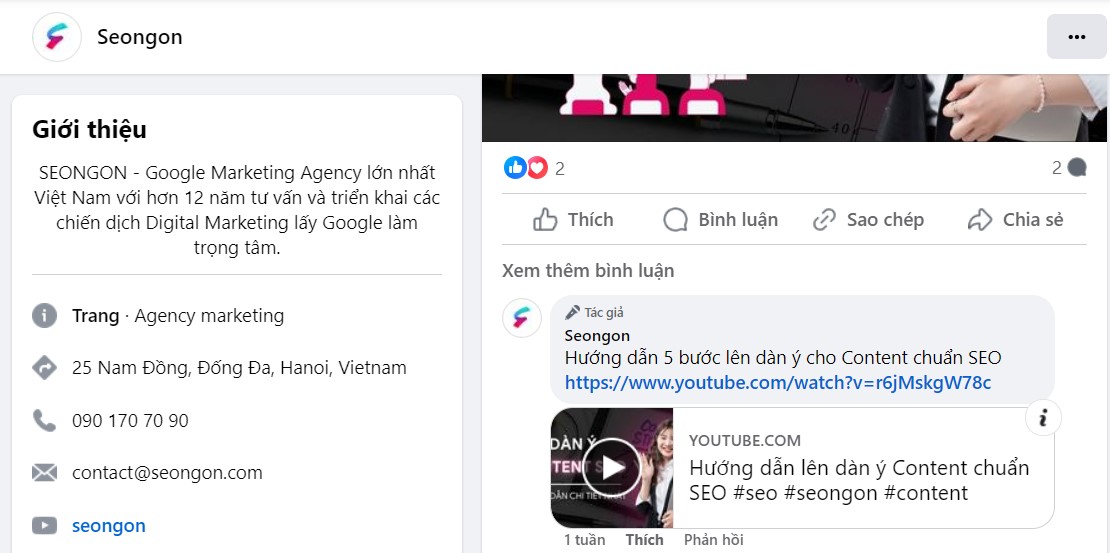Click the address direction arrow icon

click(x=44, y=368)
